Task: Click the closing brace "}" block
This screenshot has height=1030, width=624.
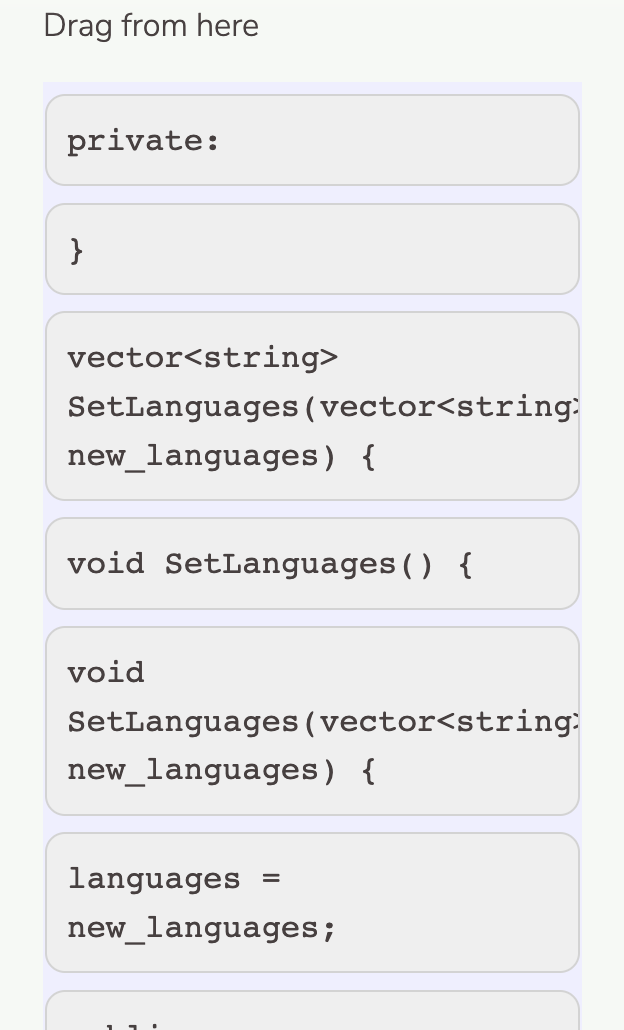Action: [x=312, y=248]
